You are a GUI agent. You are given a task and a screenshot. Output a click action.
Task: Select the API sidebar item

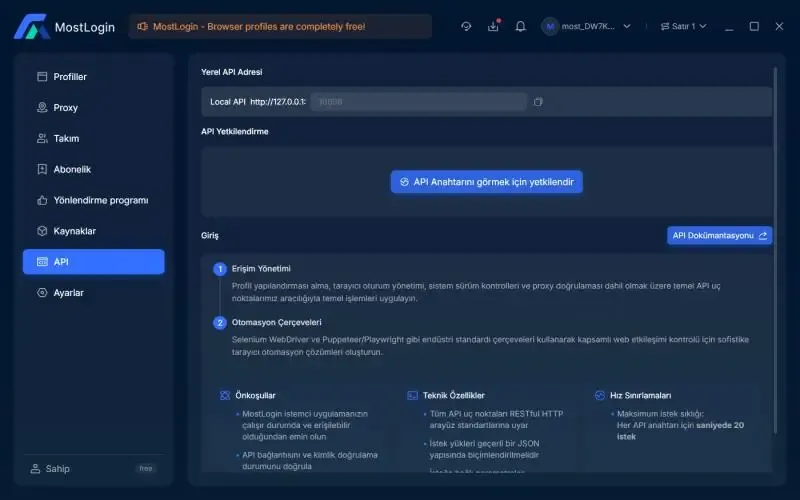94,262
